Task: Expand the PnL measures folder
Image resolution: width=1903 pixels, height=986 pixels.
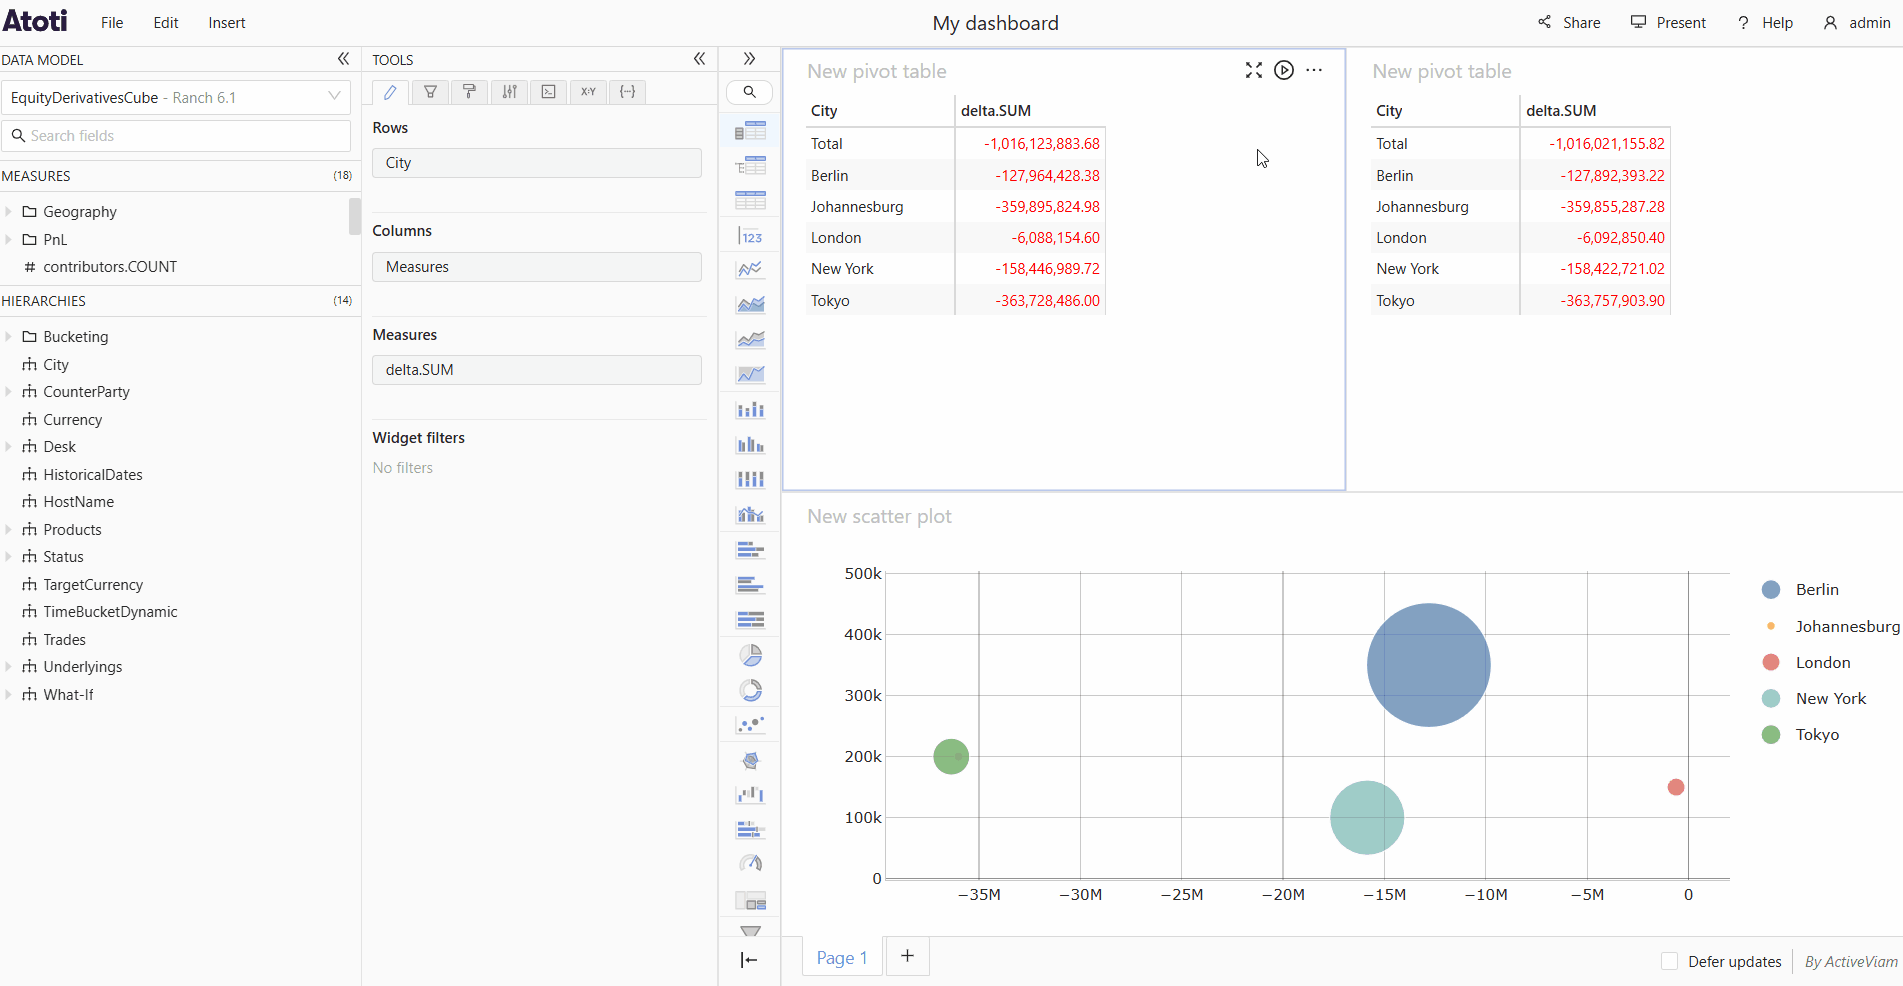Action: [8, 240]
